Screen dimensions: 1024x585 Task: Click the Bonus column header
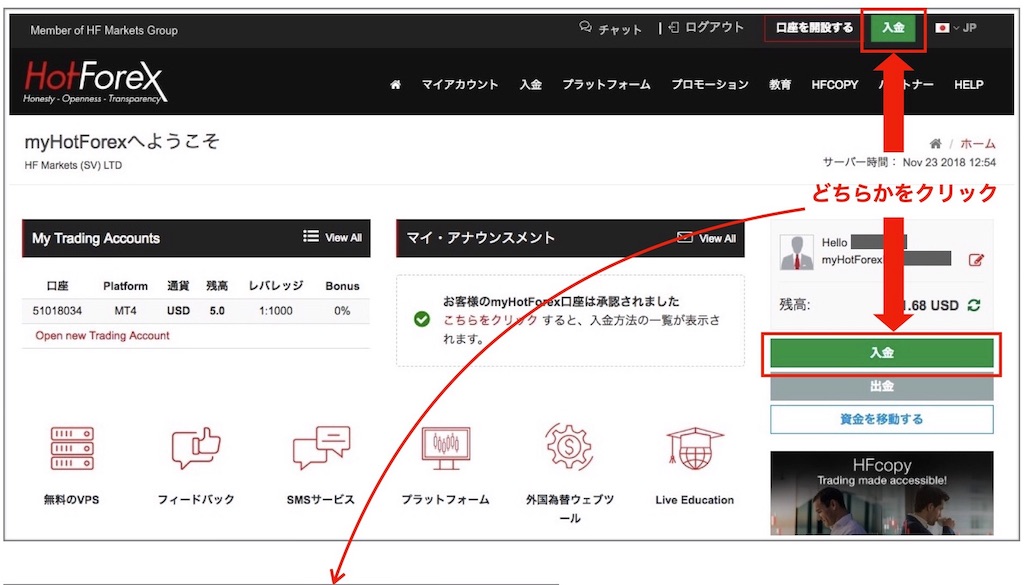(342, 286)
